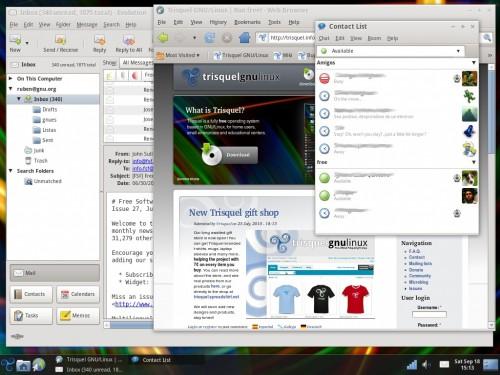The width and height of the screenshot is (500, 375).
Task: Select the Junk folder
Action: pyautogui.click(x=34, y=150)
